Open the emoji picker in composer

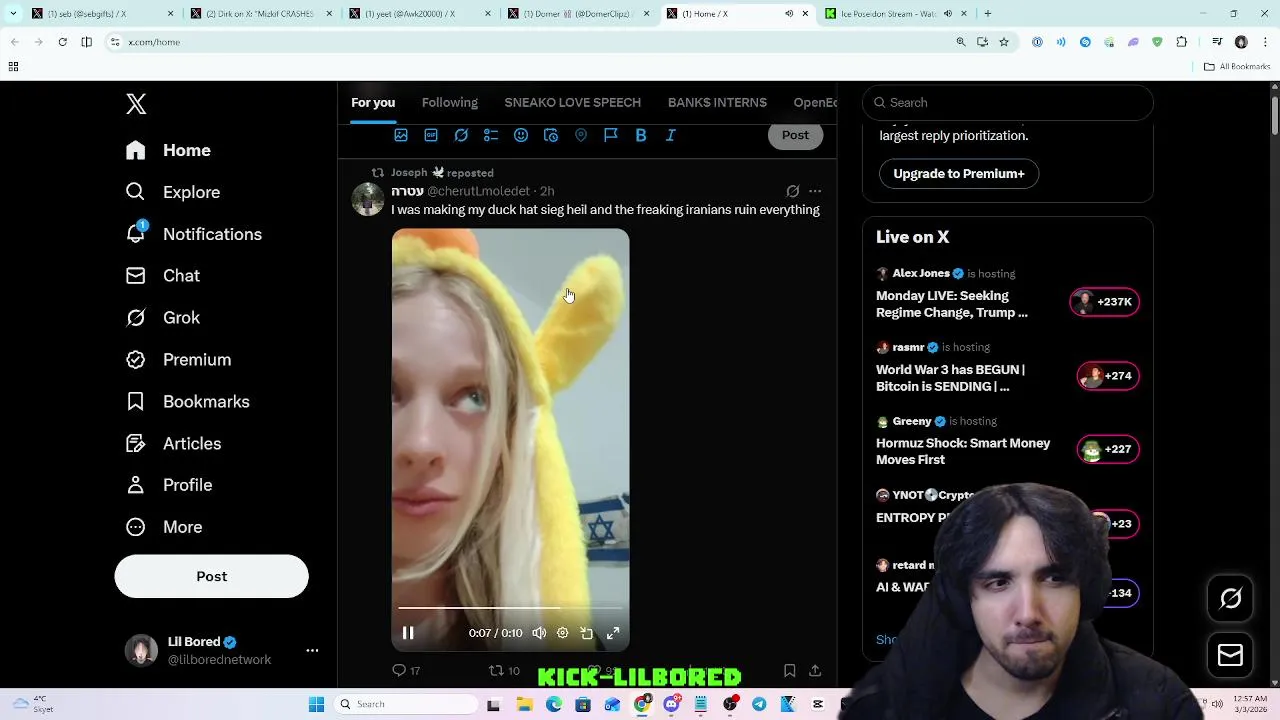coord(521,135)
